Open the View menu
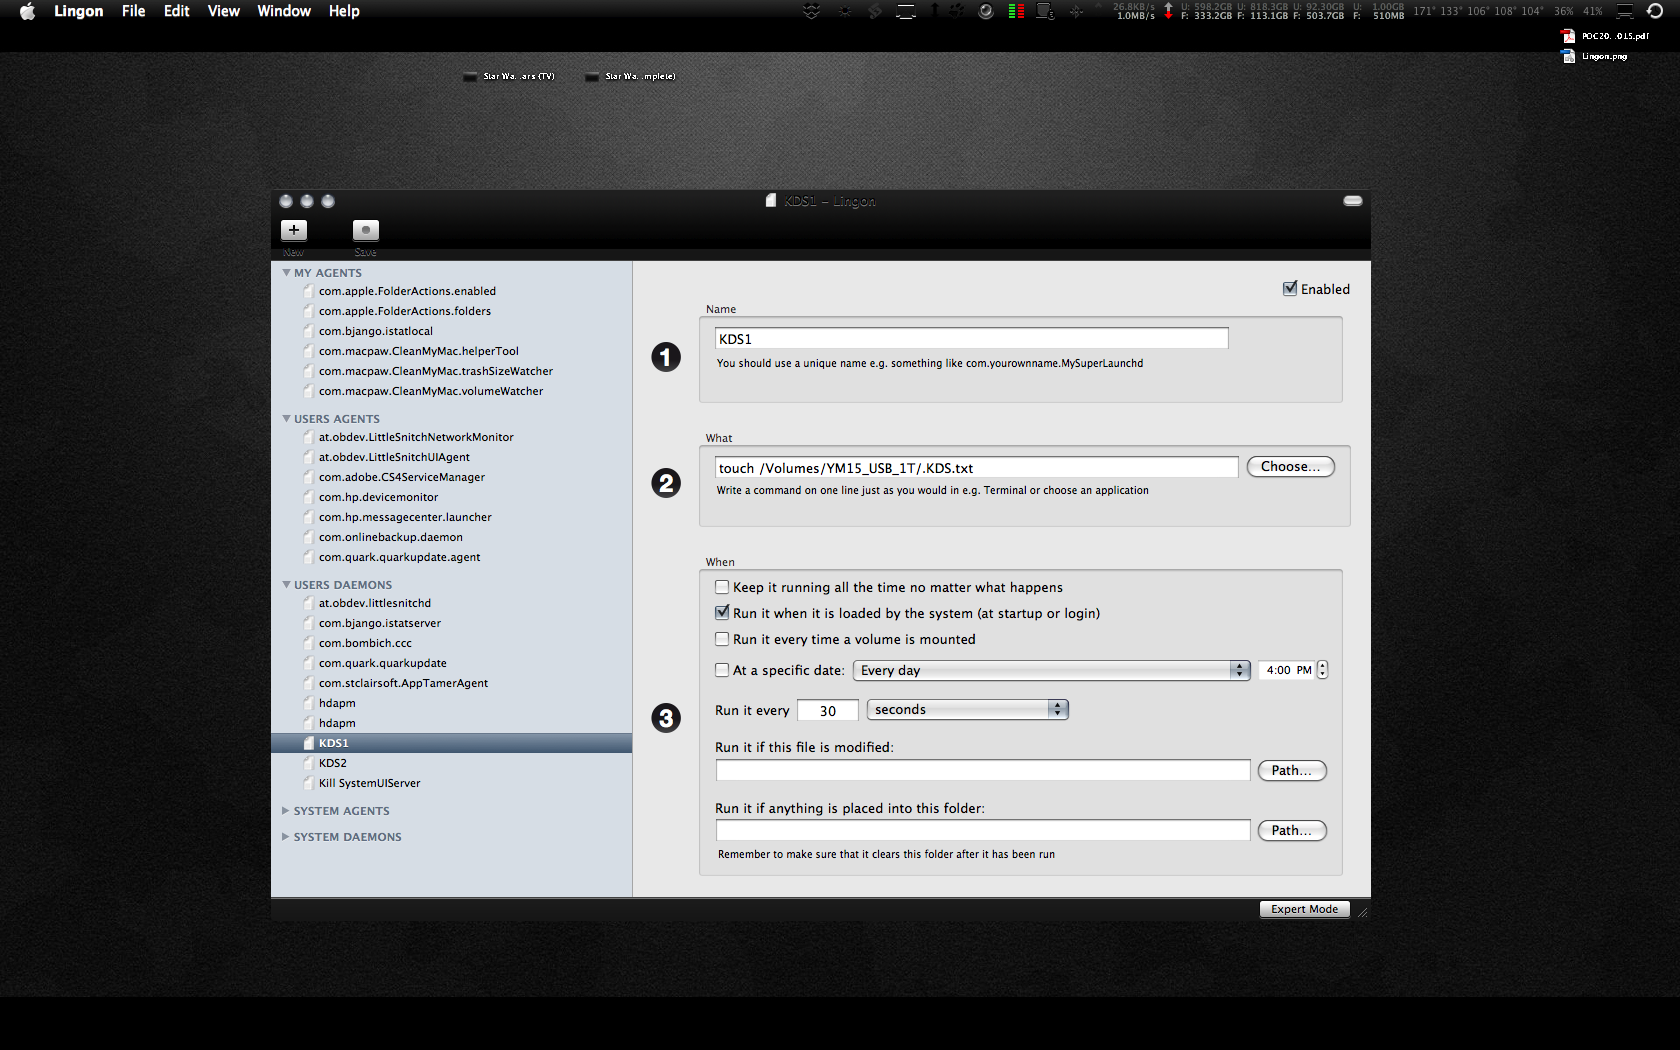 [x=224, y=11]
